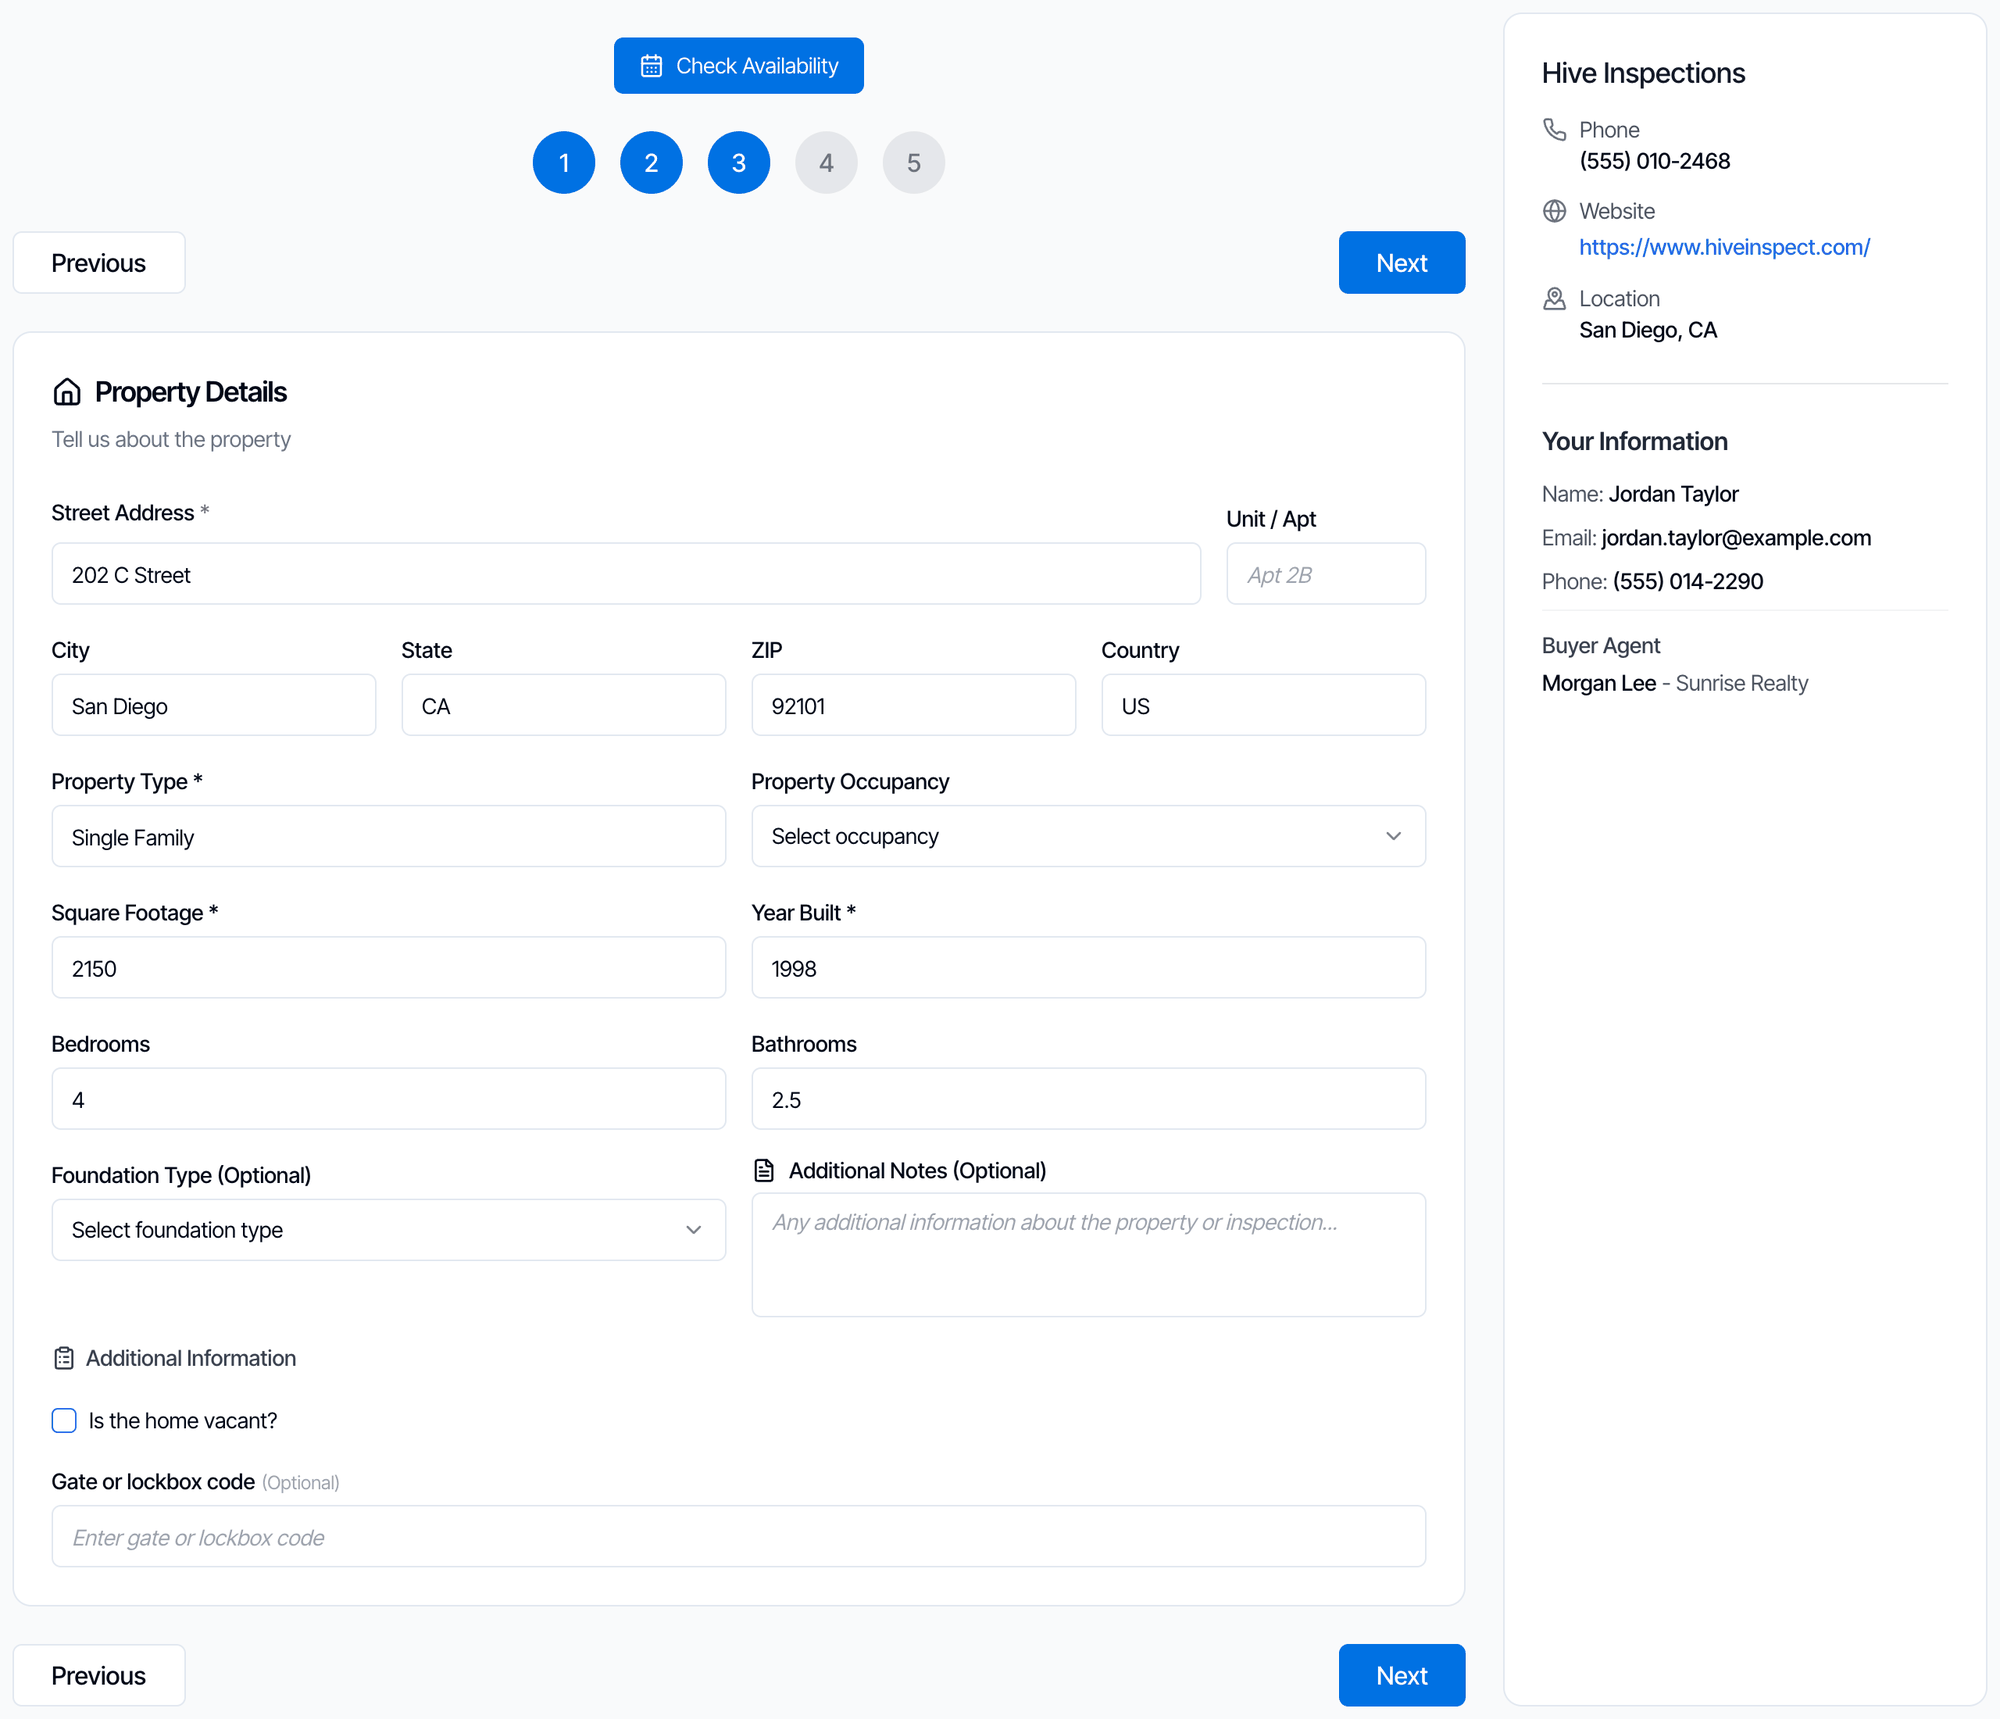Click the location pin icon

1554,299
